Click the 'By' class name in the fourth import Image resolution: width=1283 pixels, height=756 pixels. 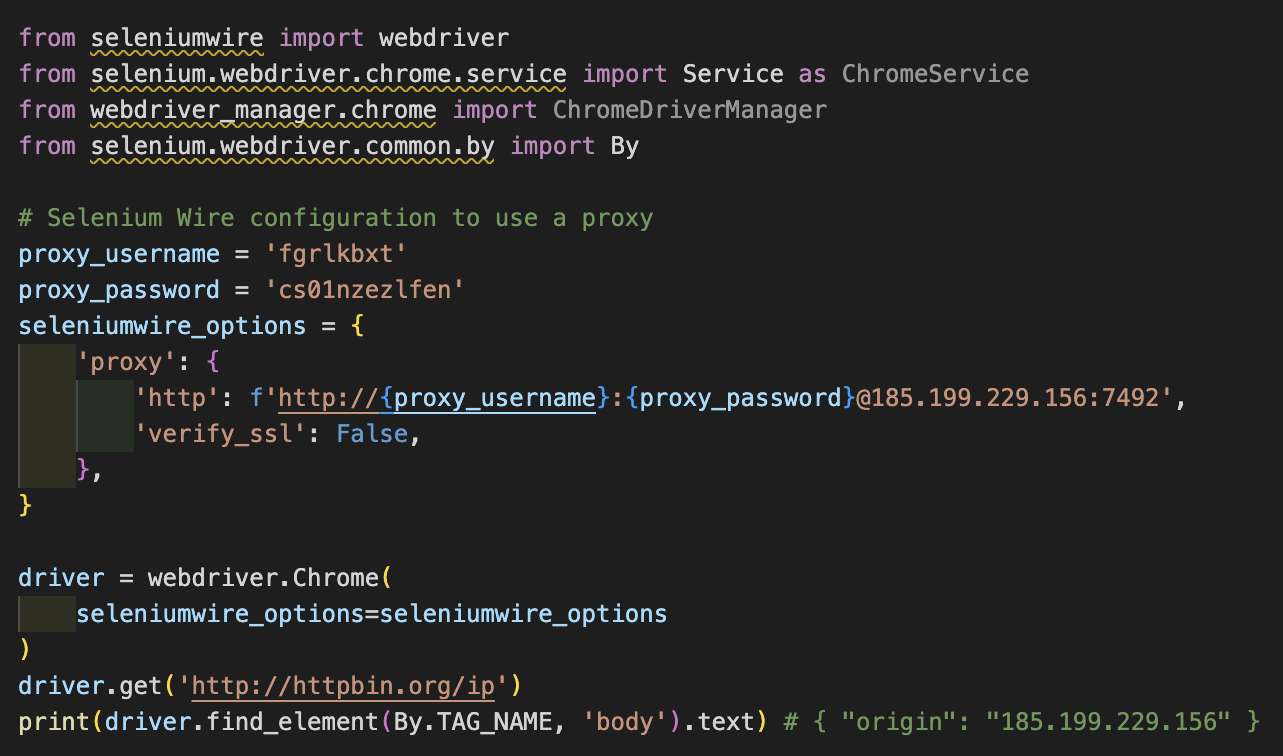coord(625,146)
